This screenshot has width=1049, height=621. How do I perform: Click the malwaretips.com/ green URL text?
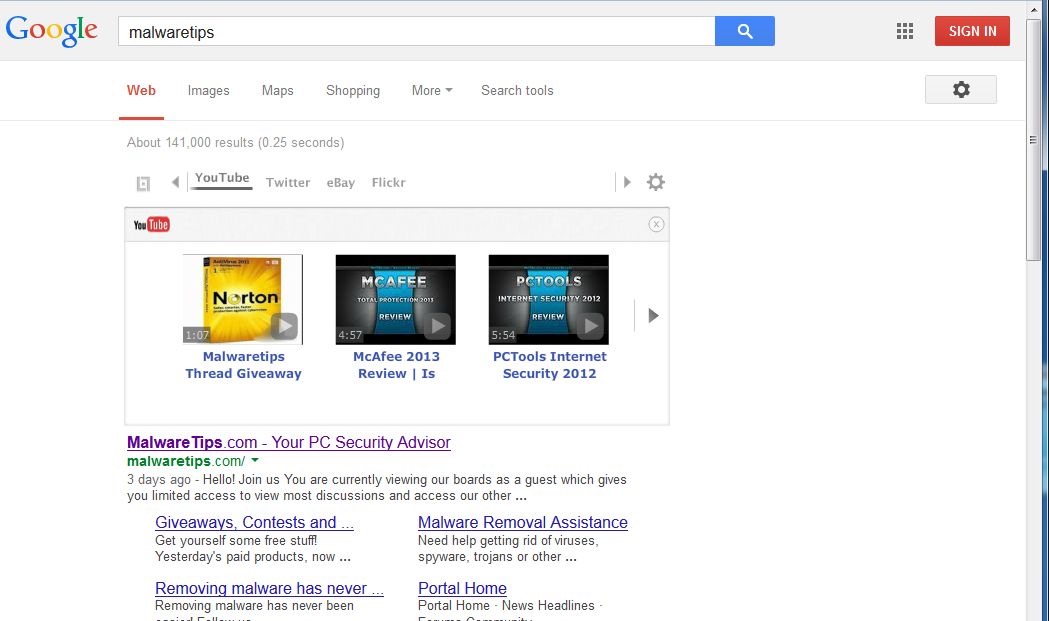tap(186, 461)
